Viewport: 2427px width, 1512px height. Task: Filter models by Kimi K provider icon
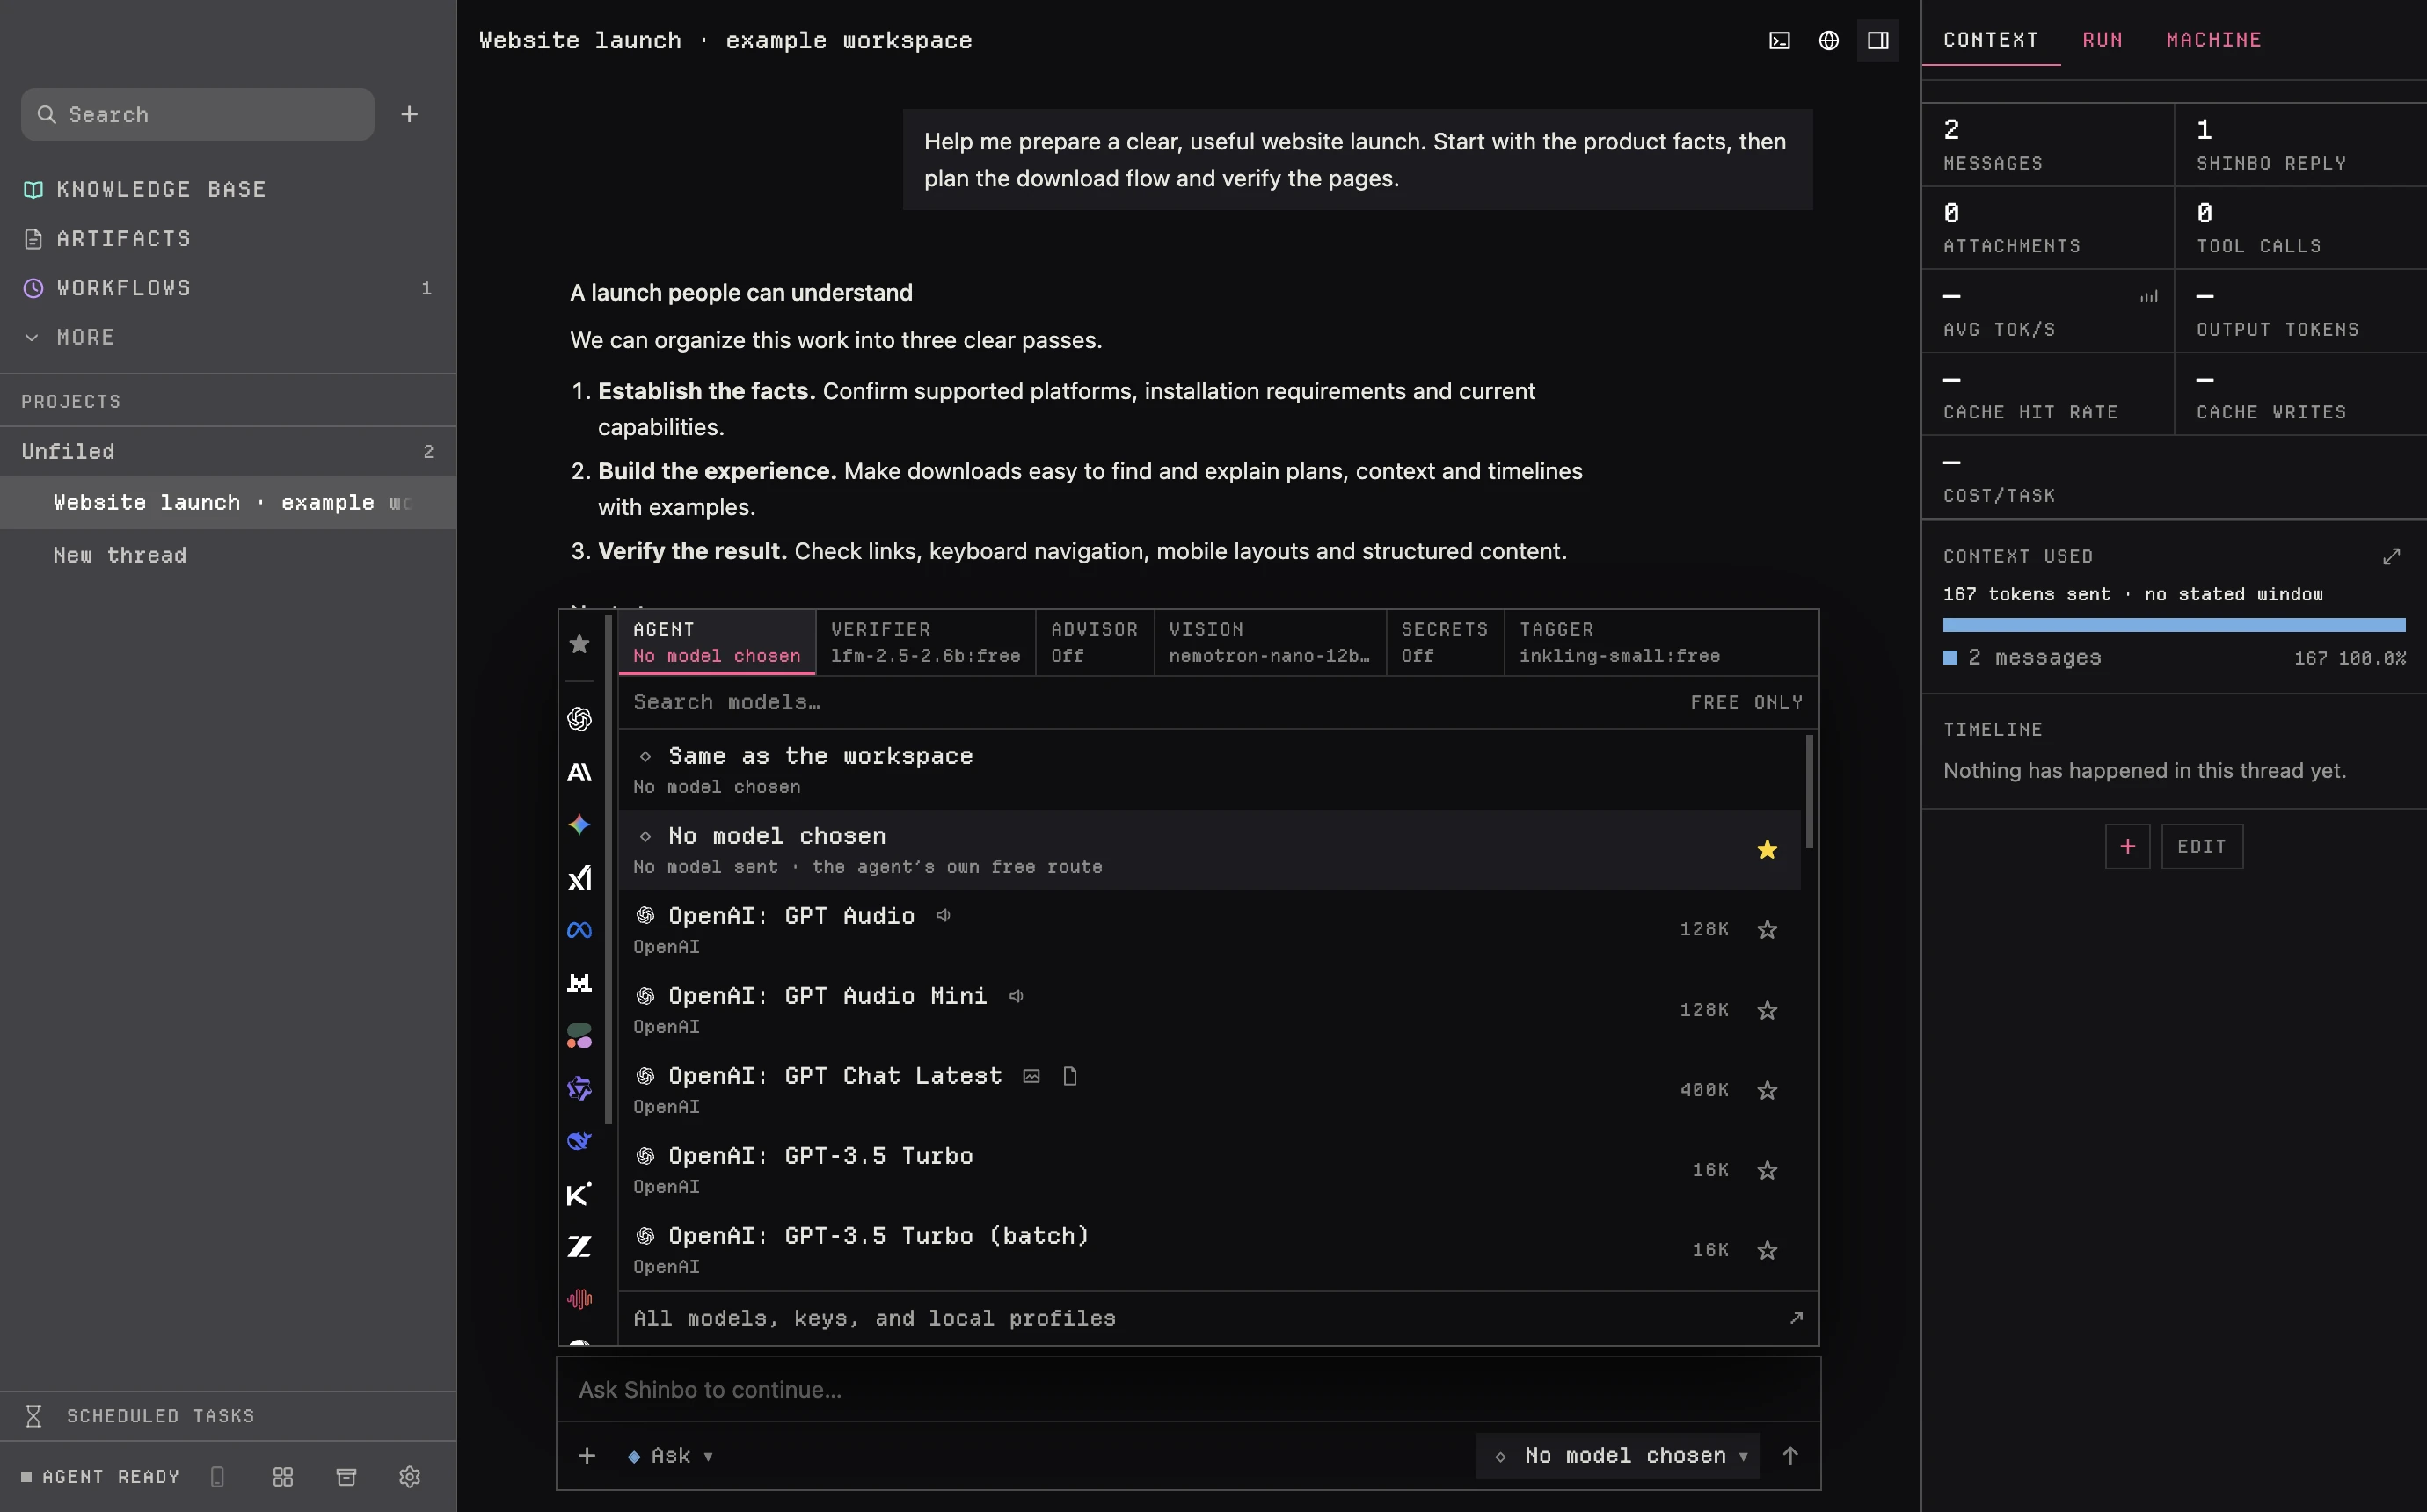pyautogui.click(x=579, y=1194)
